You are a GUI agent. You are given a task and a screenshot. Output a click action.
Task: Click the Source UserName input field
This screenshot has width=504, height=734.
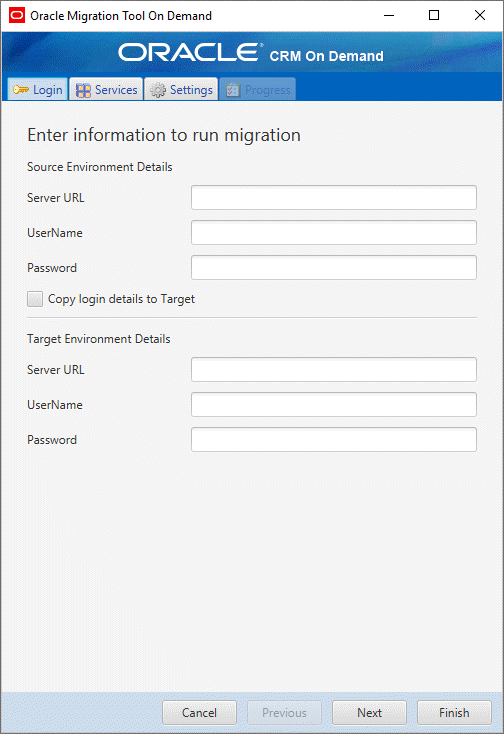pyautogui.click(x=334, y=233)
